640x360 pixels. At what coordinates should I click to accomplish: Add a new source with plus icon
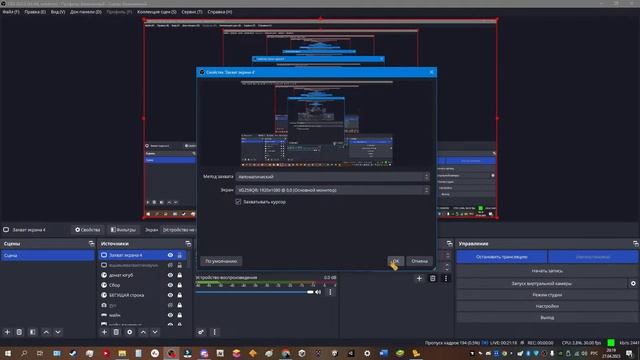(104, 332)
